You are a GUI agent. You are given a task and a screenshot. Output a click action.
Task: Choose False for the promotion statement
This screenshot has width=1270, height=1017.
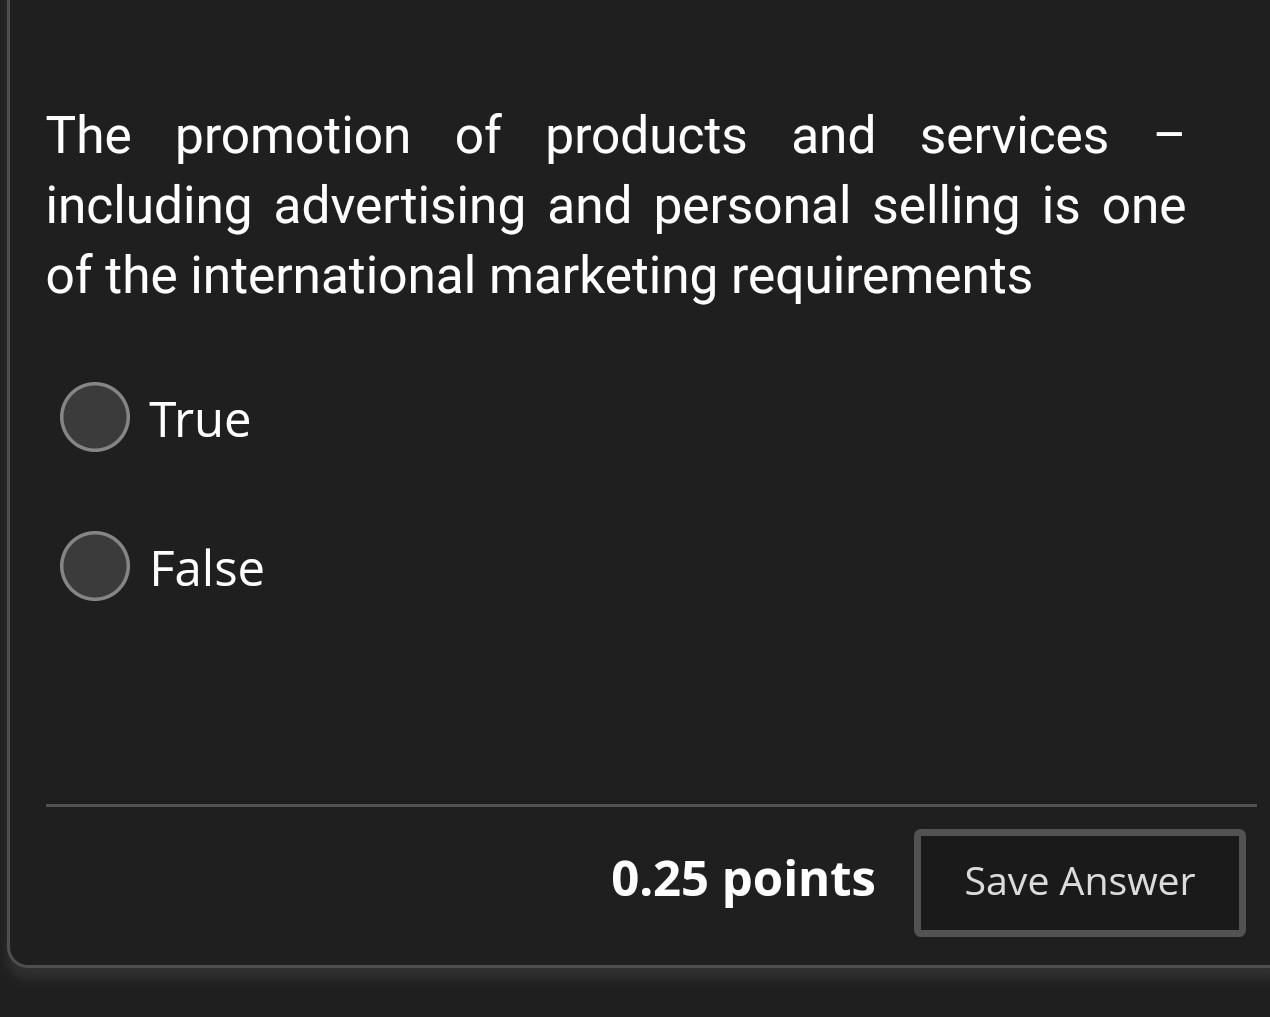point(94,565)
